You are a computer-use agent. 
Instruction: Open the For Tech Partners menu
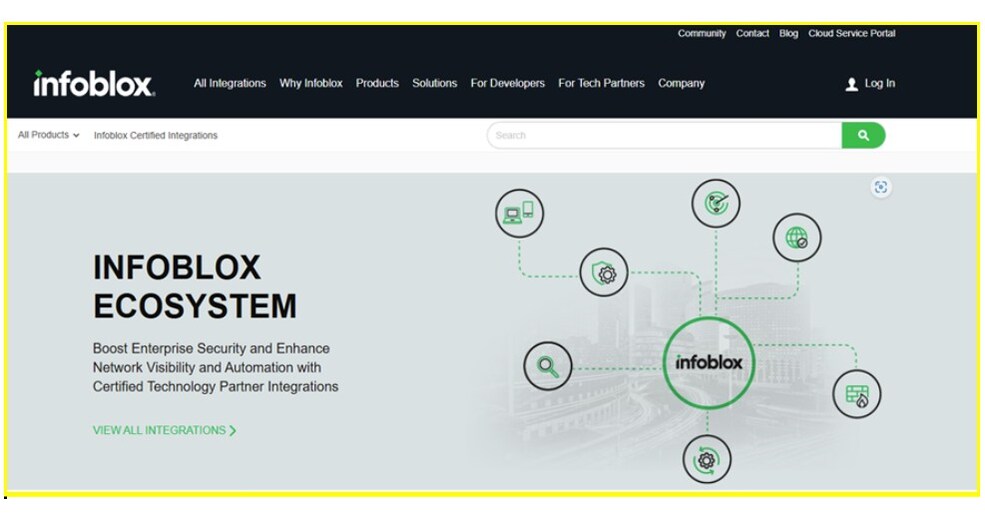pyautogui.click(x=601, y=83)
